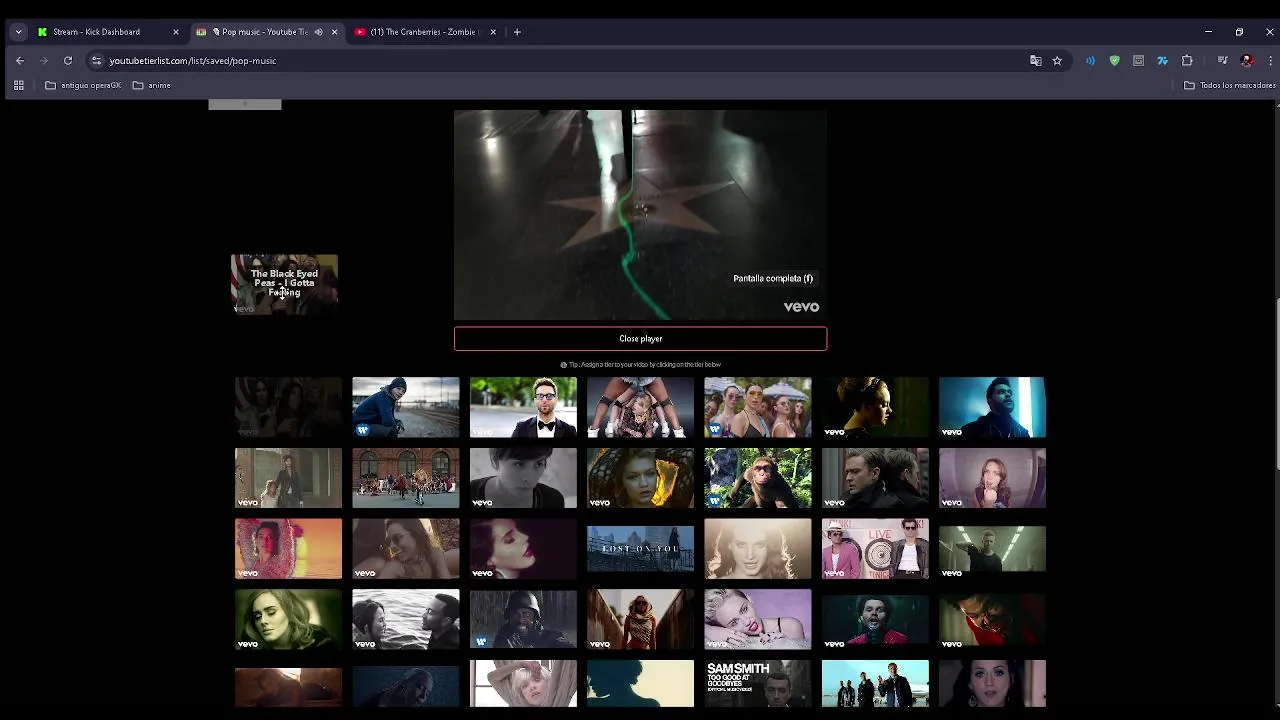Image resolution: width=1280 pixels, height=720 pixels.
Task: Open the green shield adblock extension
Action: click(1115, 60)
